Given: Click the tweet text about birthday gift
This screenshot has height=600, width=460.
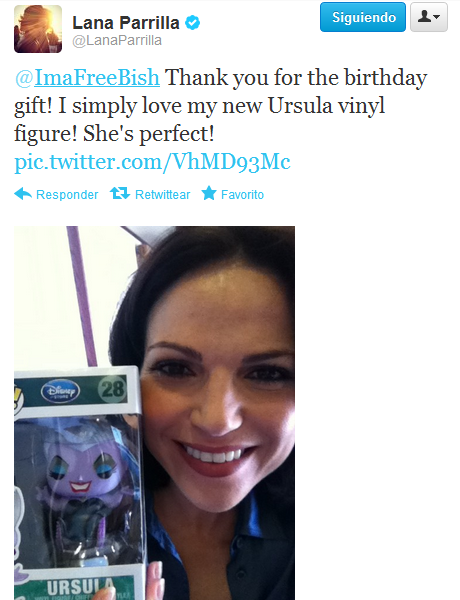Looking at the screenshot, I should (220, 105).
